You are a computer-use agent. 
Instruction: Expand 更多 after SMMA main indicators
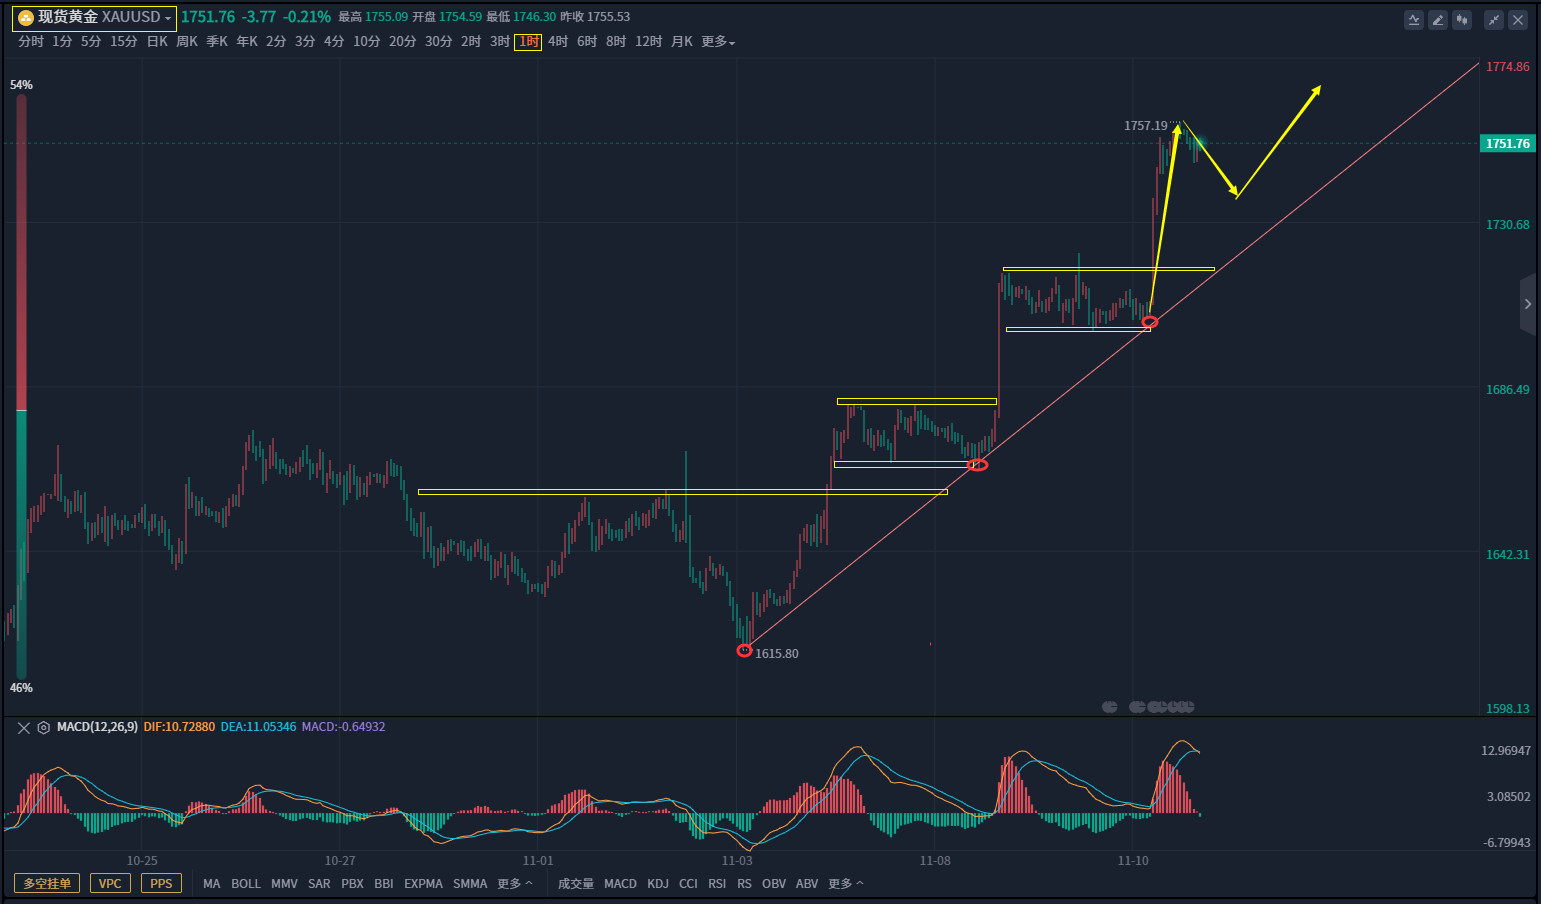pyautogui.click(x=514, y=884)
